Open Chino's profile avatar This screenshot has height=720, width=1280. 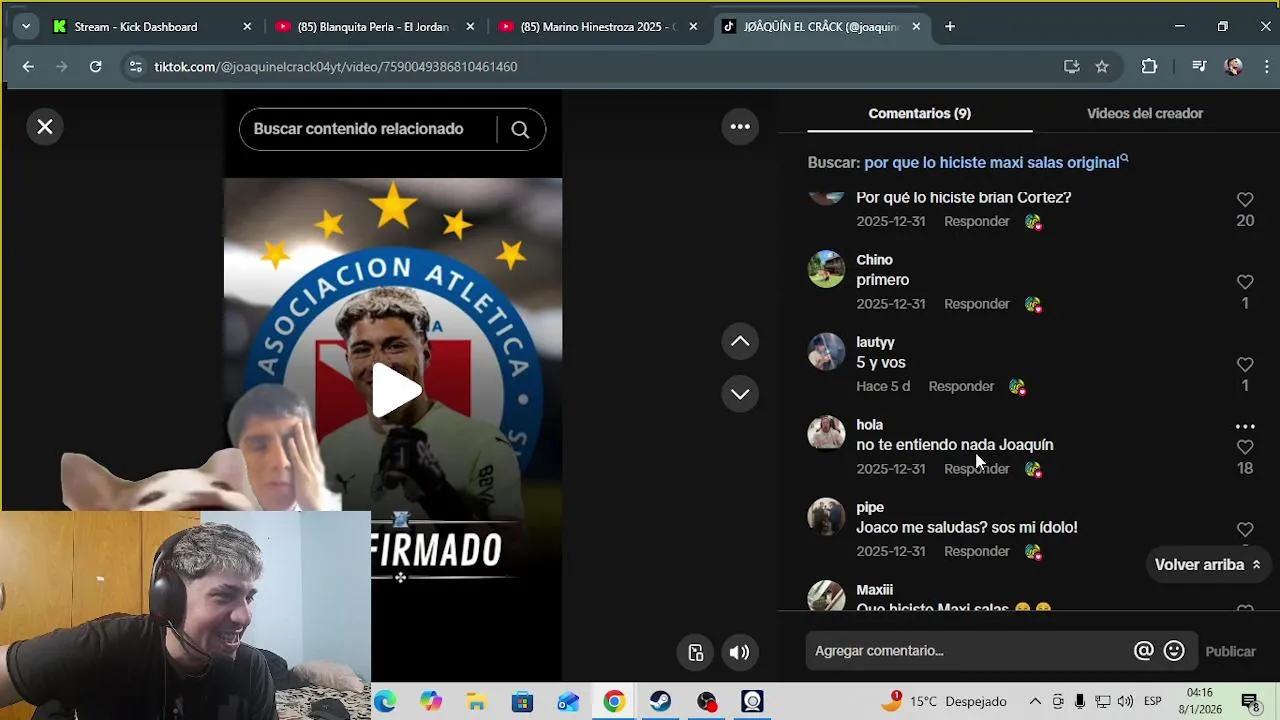826,269
